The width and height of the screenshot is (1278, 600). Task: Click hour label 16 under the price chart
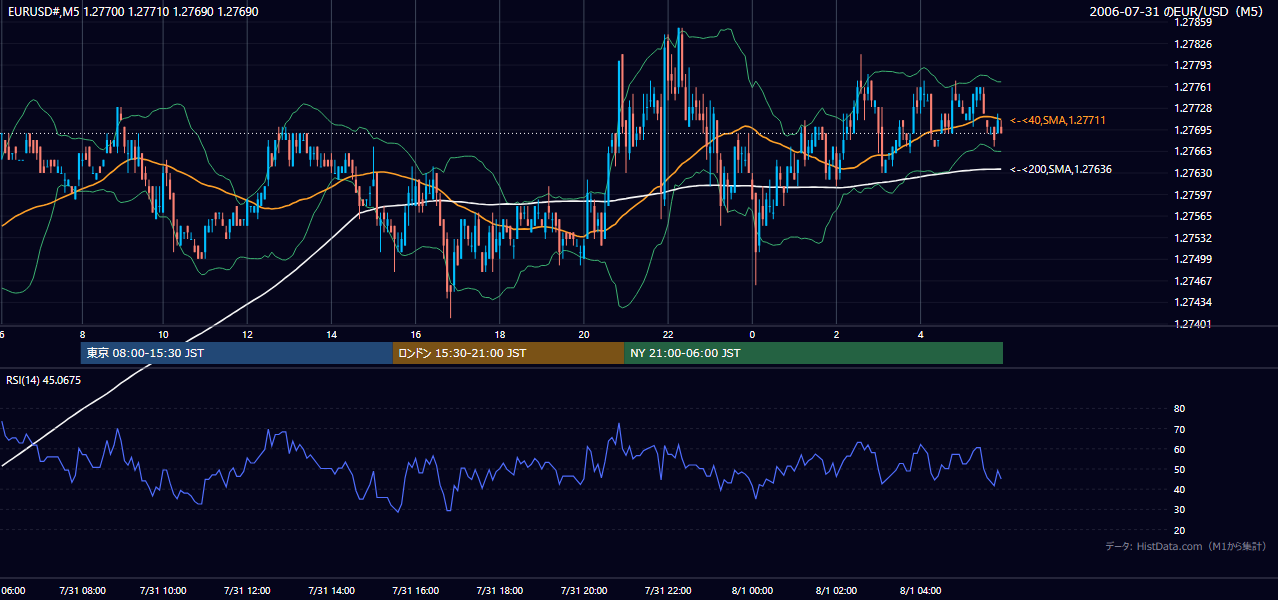[416, 335]
